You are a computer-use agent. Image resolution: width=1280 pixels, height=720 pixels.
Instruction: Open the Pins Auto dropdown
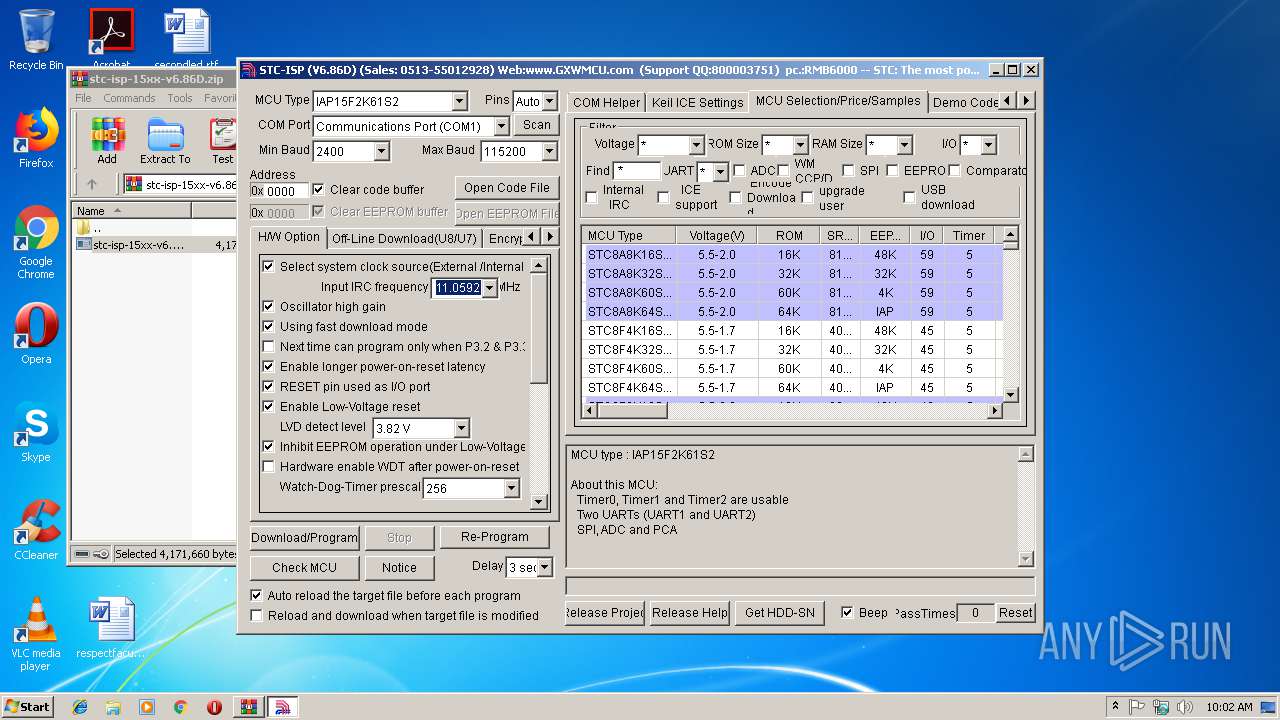point(549,101)
